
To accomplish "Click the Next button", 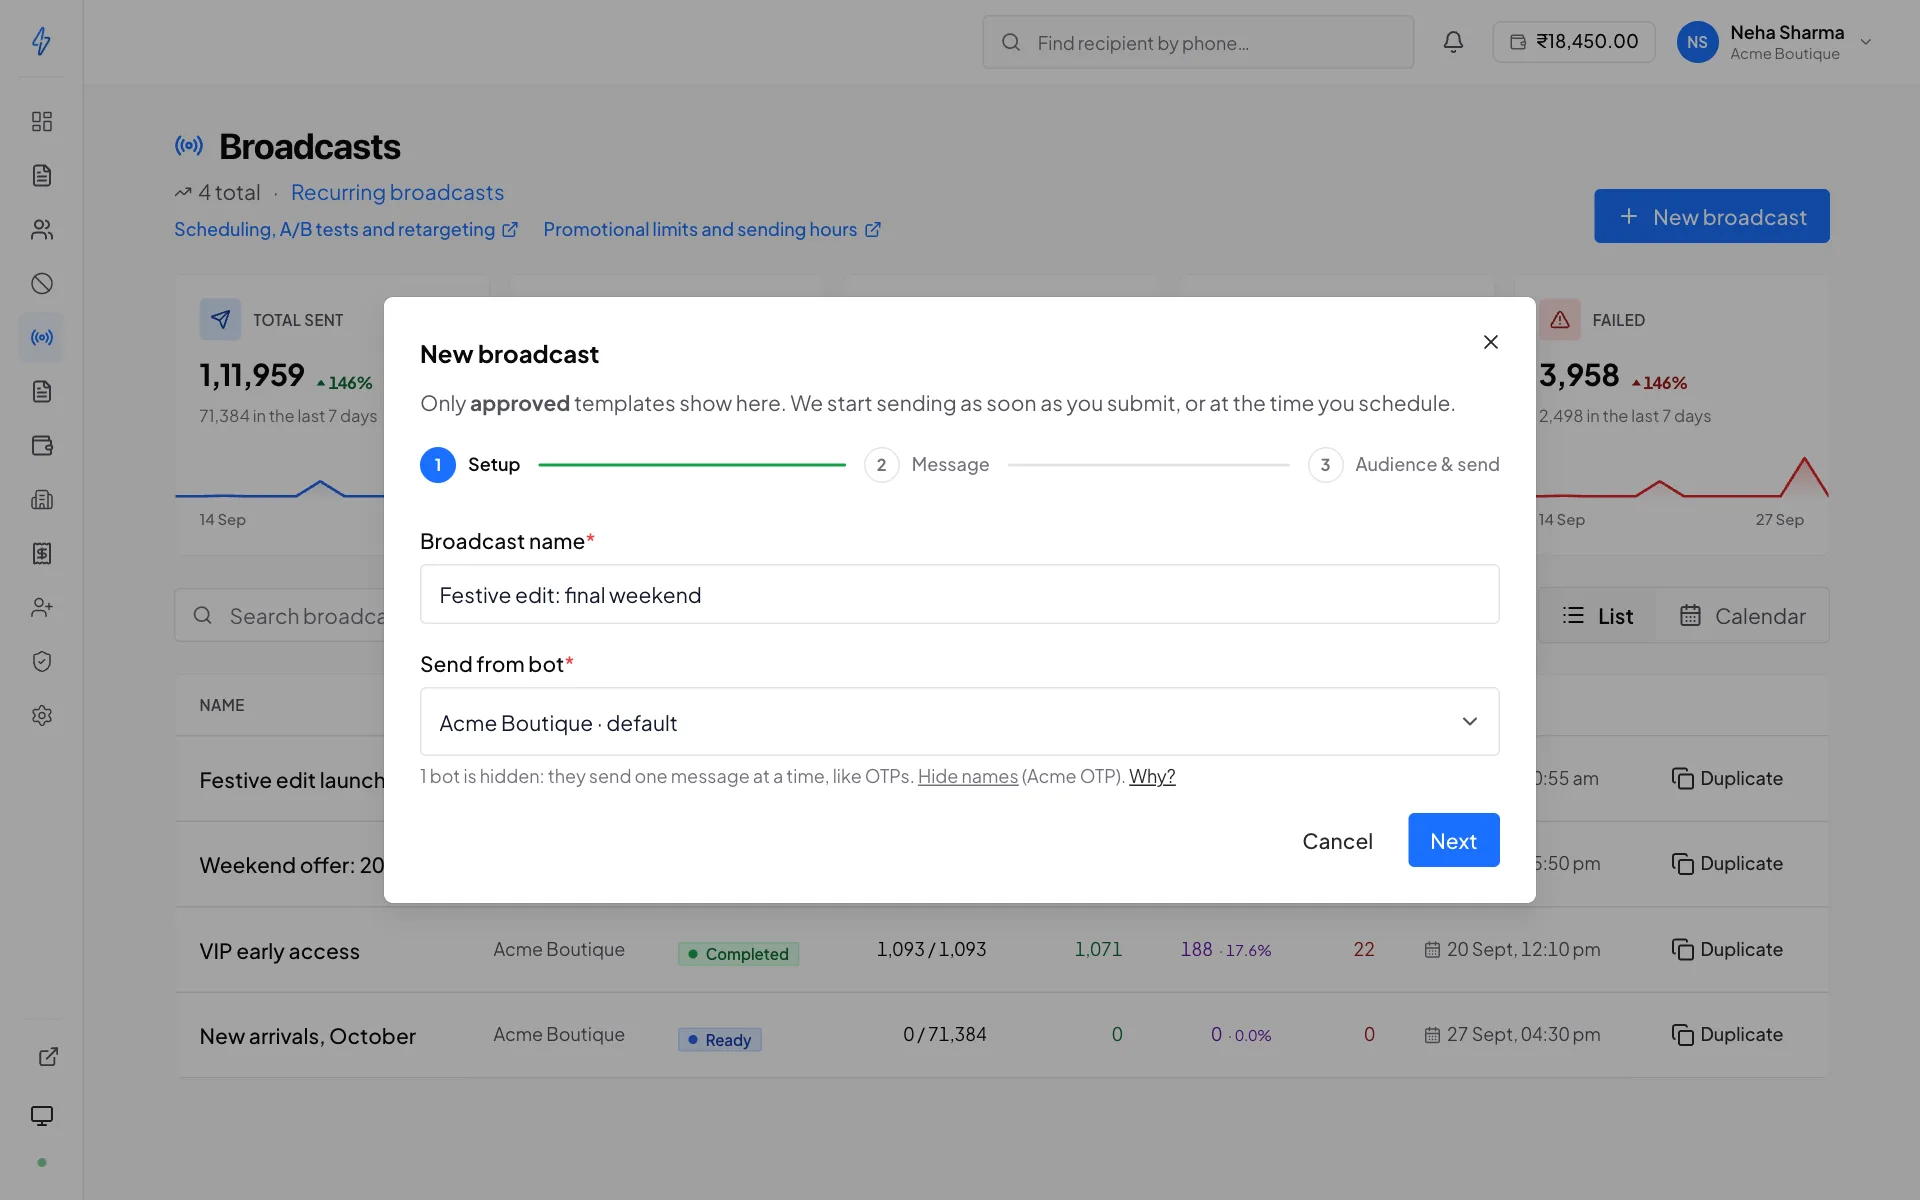I will (1453, 840).
